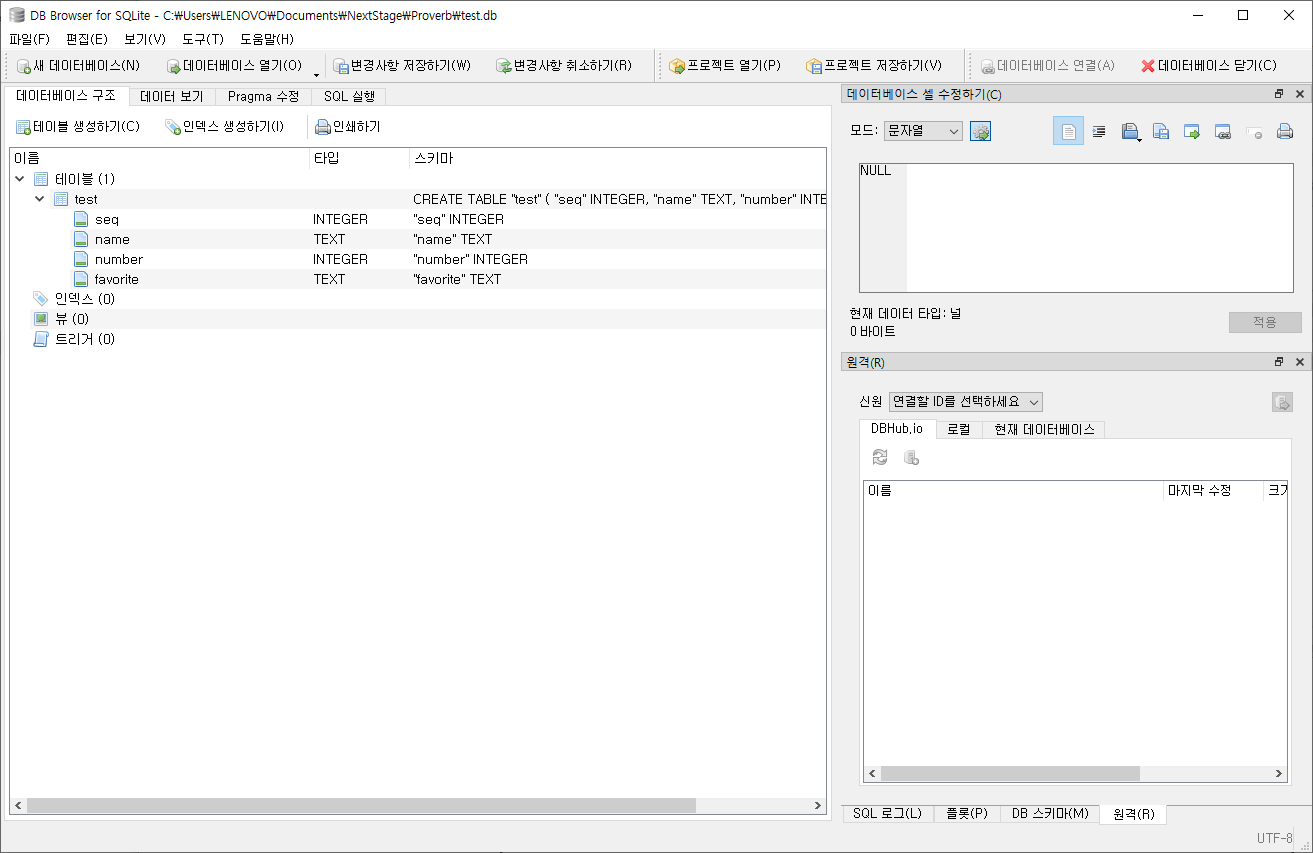Click the save cell data icon
This screenshot has height=853, width=1313.
(1161, 131)
